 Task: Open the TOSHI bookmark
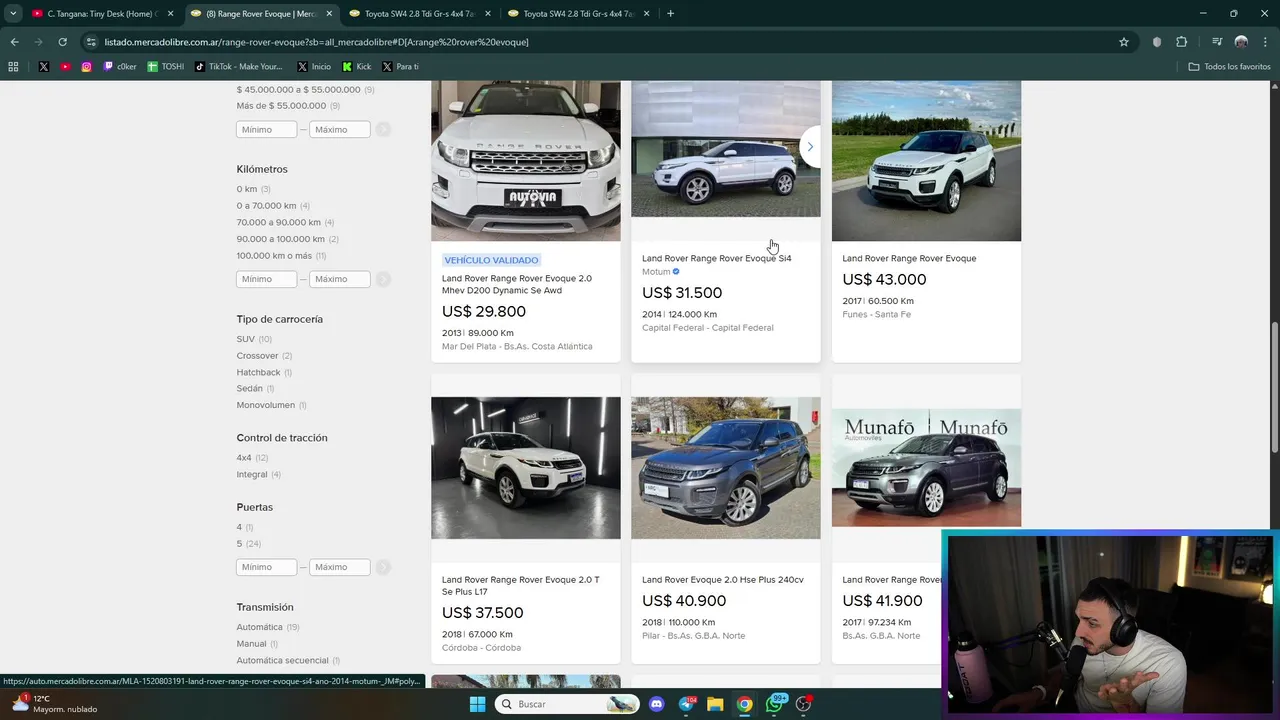[166, 67]
